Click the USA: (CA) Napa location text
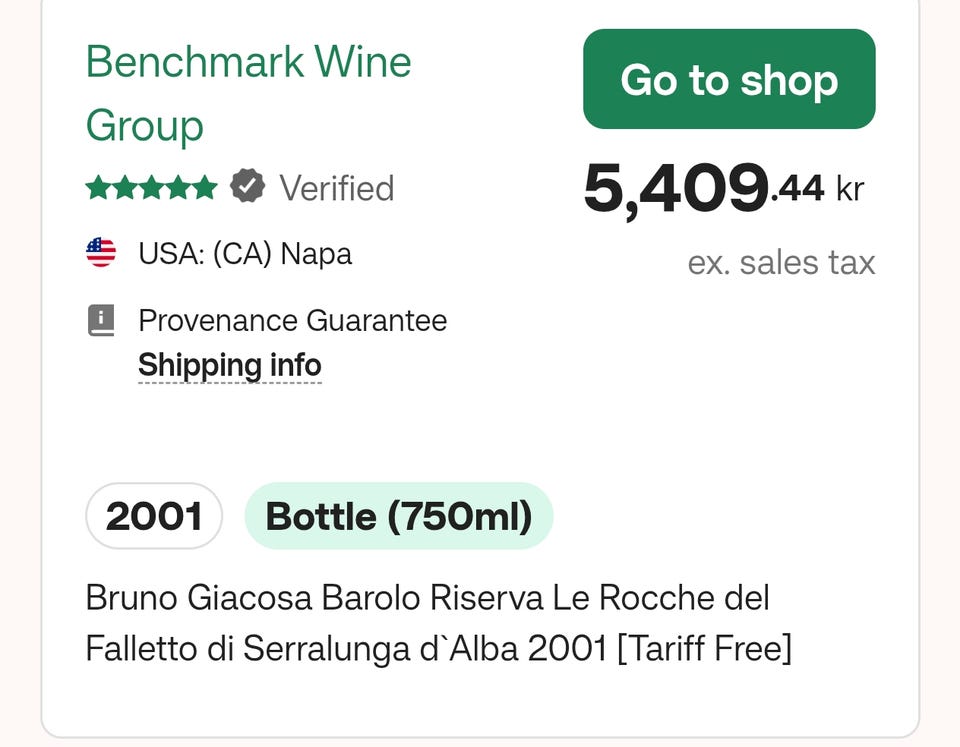 tap(245, 253)
